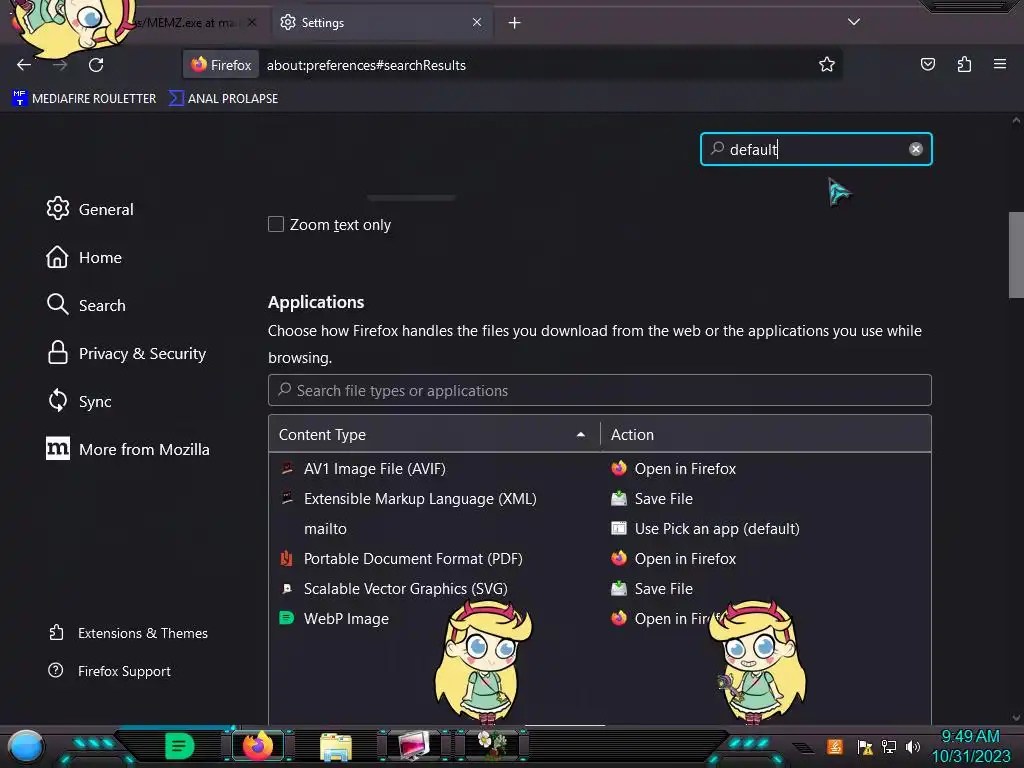Click the Firefox identity badge in address bar
Screen dimensions: 1024x768
[x=221, y=65]
